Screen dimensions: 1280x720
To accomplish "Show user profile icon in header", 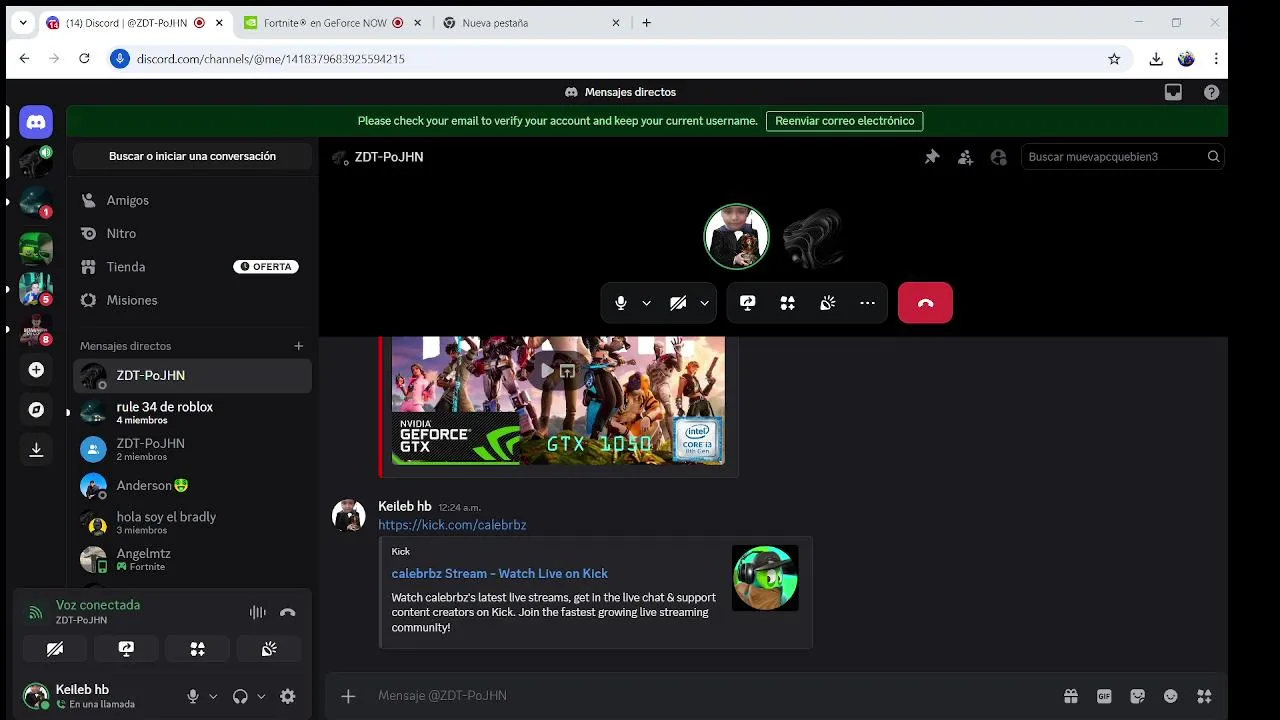I will pyautogui.click(x=998, y=157).
